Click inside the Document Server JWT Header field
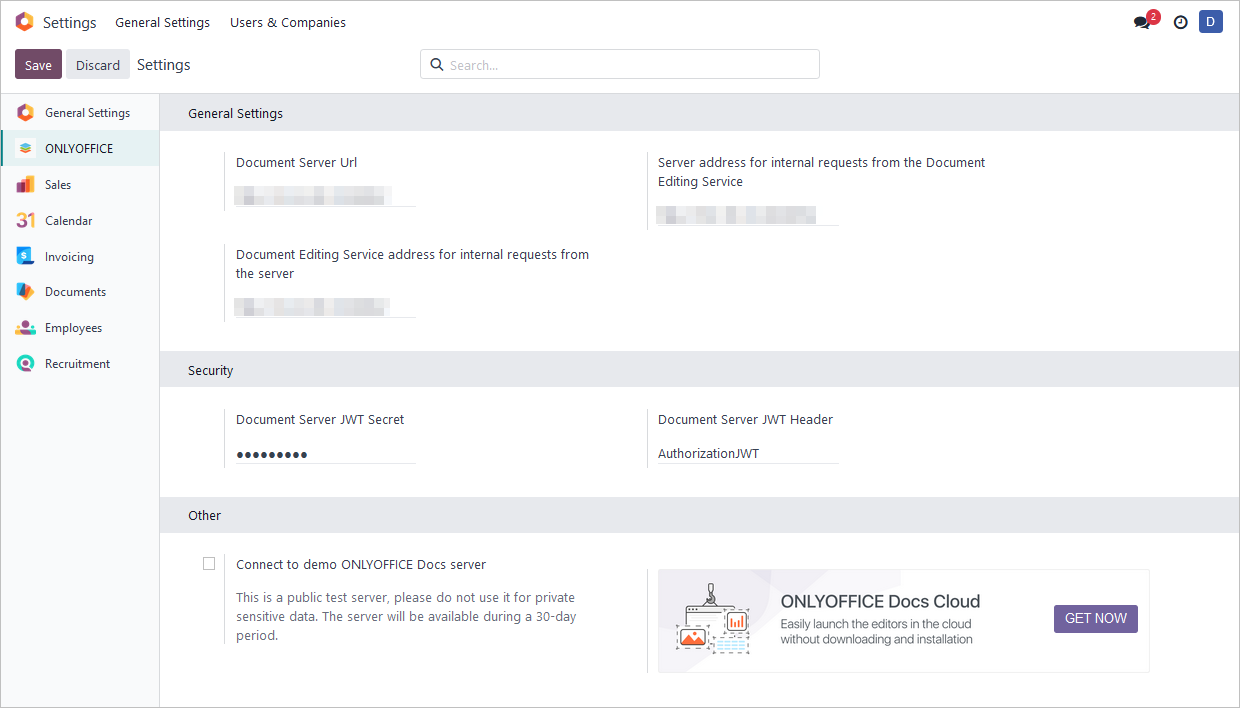 [x=745, y=453]
